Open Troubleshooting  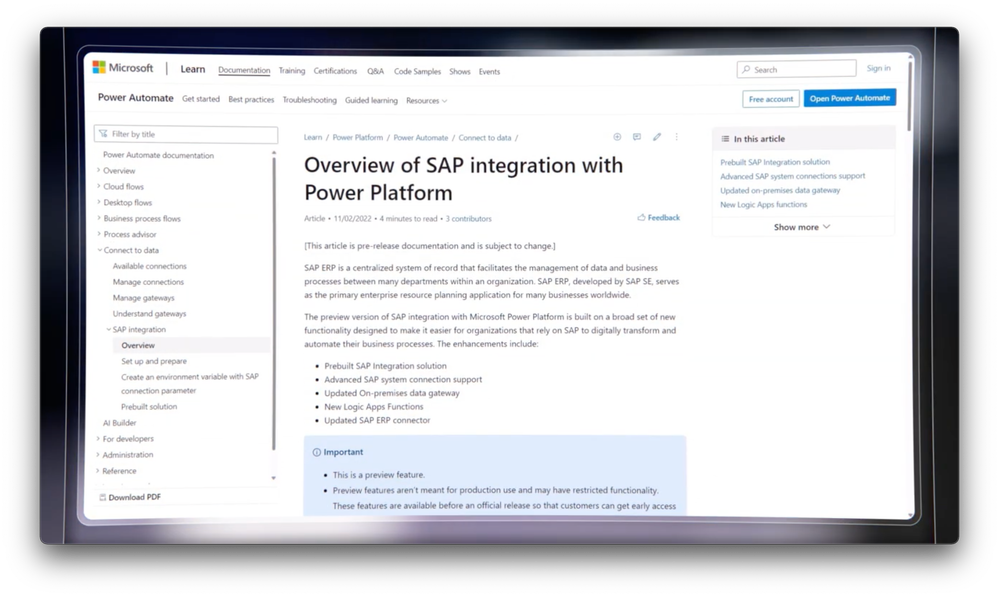point(310,100)
